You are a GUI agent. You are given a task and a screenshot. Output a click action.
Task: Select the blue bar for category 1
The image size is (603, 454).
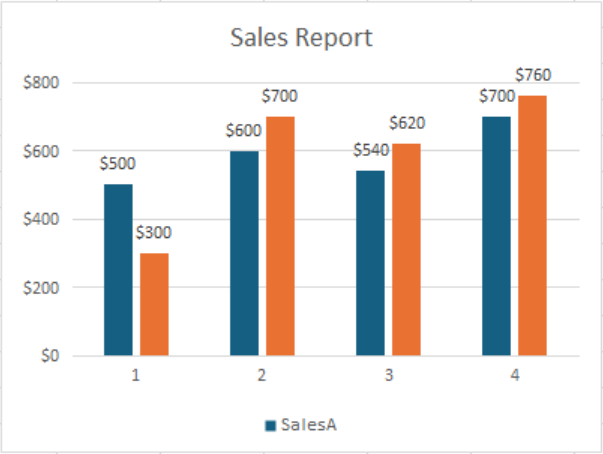pyautogui.click(x=118, y=269)
